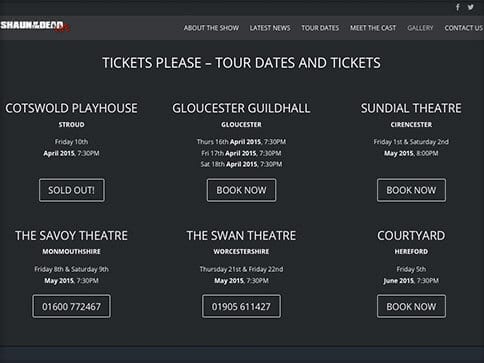Click the Sundial Theatre heading
Screen dimensions: 484x363
click(411, 108)
